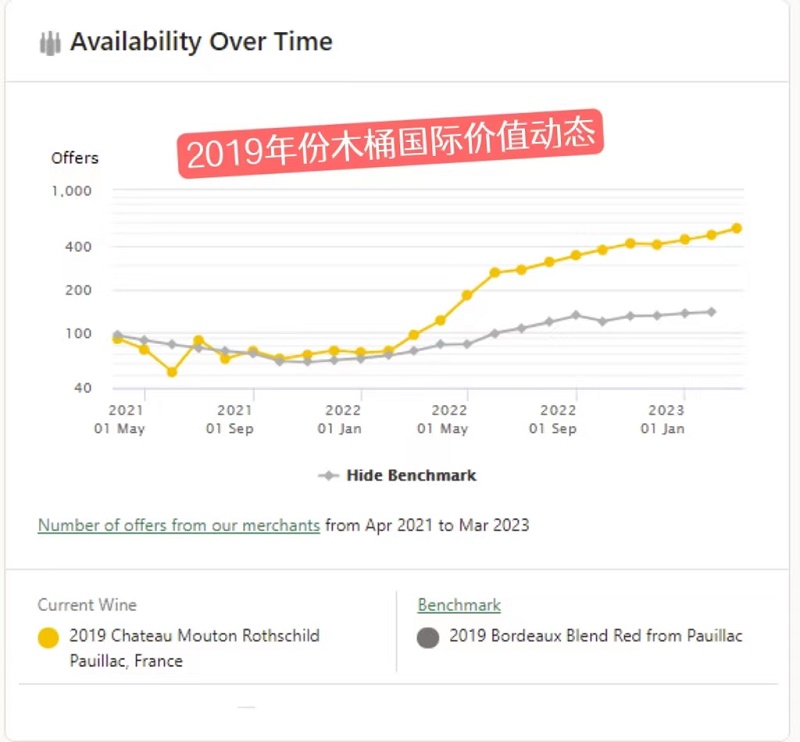
Task: Click 'from Apr 2021 to Mar 2023' text
Action: pyautogui.click(x=427, y=525)
